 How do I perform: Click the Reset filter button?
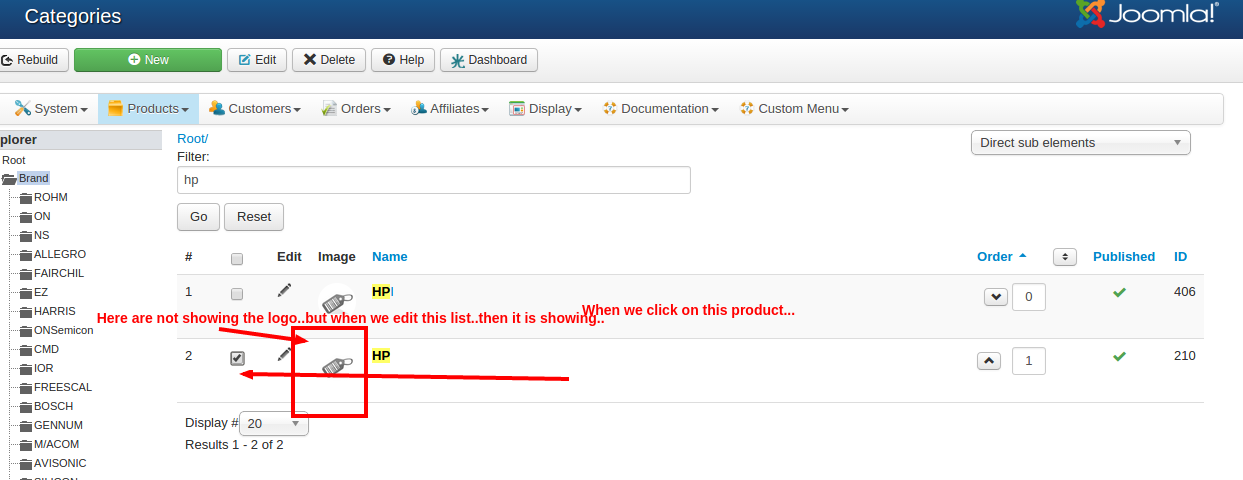tap(254, 216)
